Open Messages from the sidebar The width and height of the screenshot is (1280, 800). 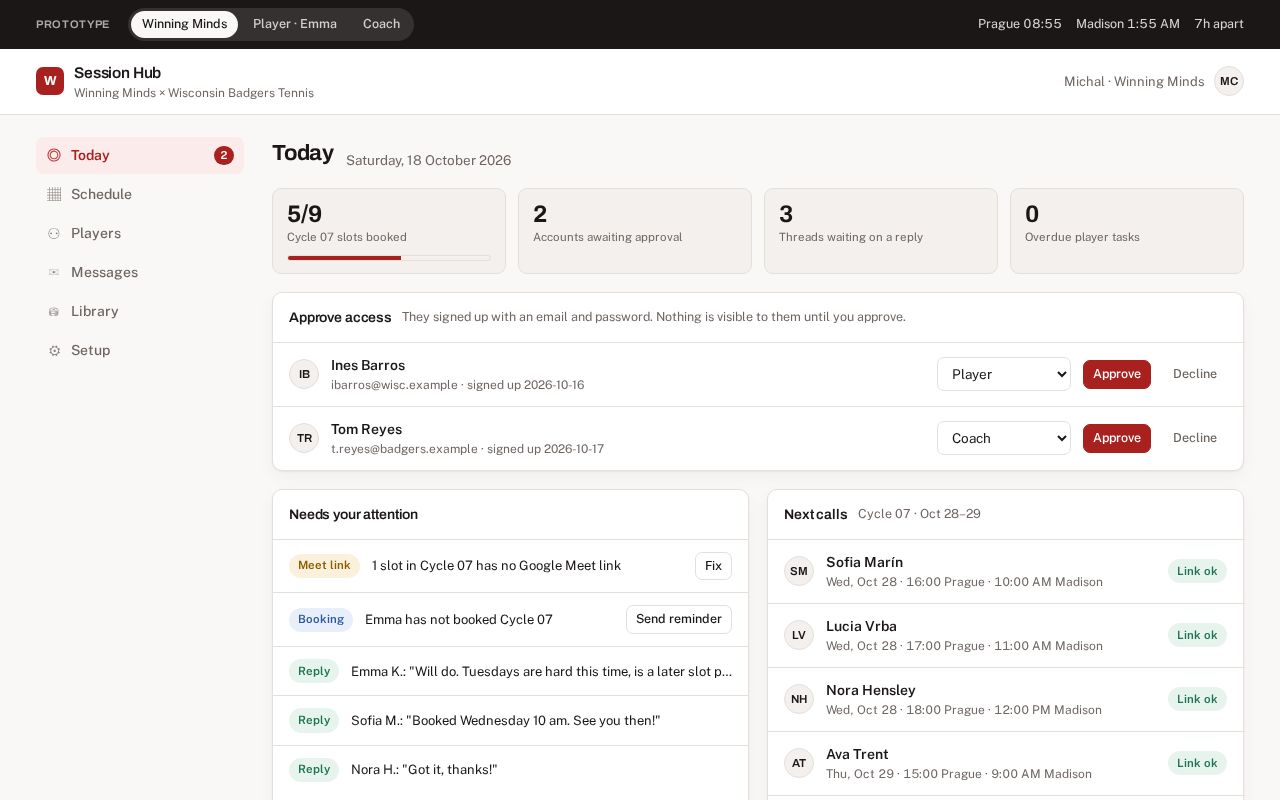pos(140,272)
